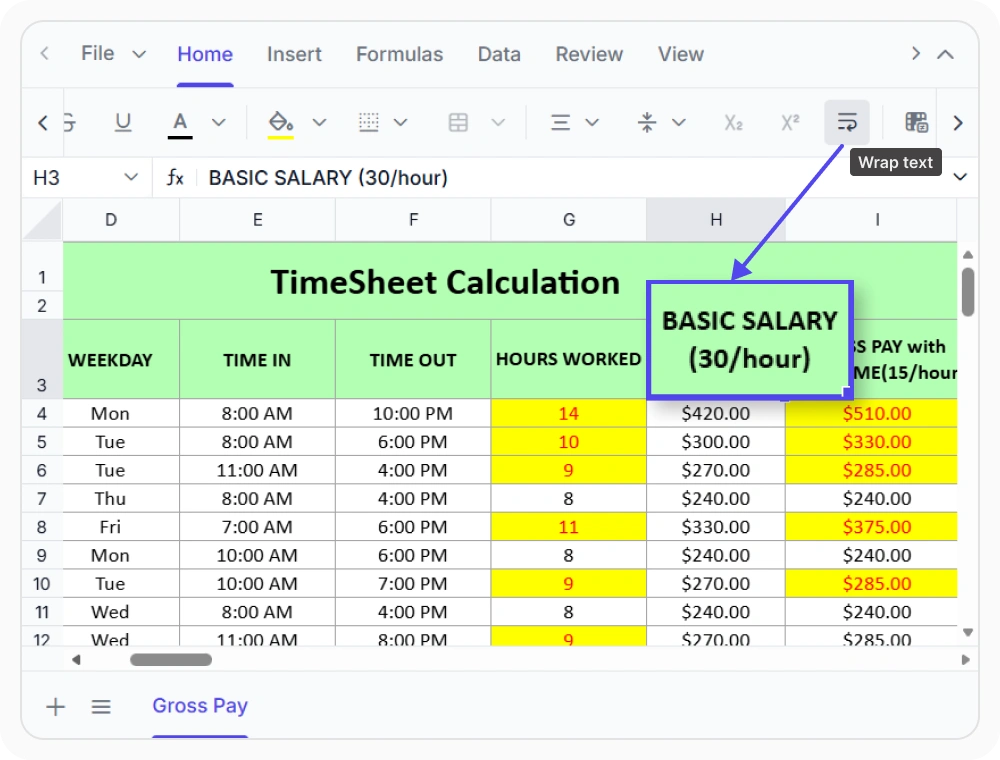
Task: Select column F header
Action: coord(413,220)
